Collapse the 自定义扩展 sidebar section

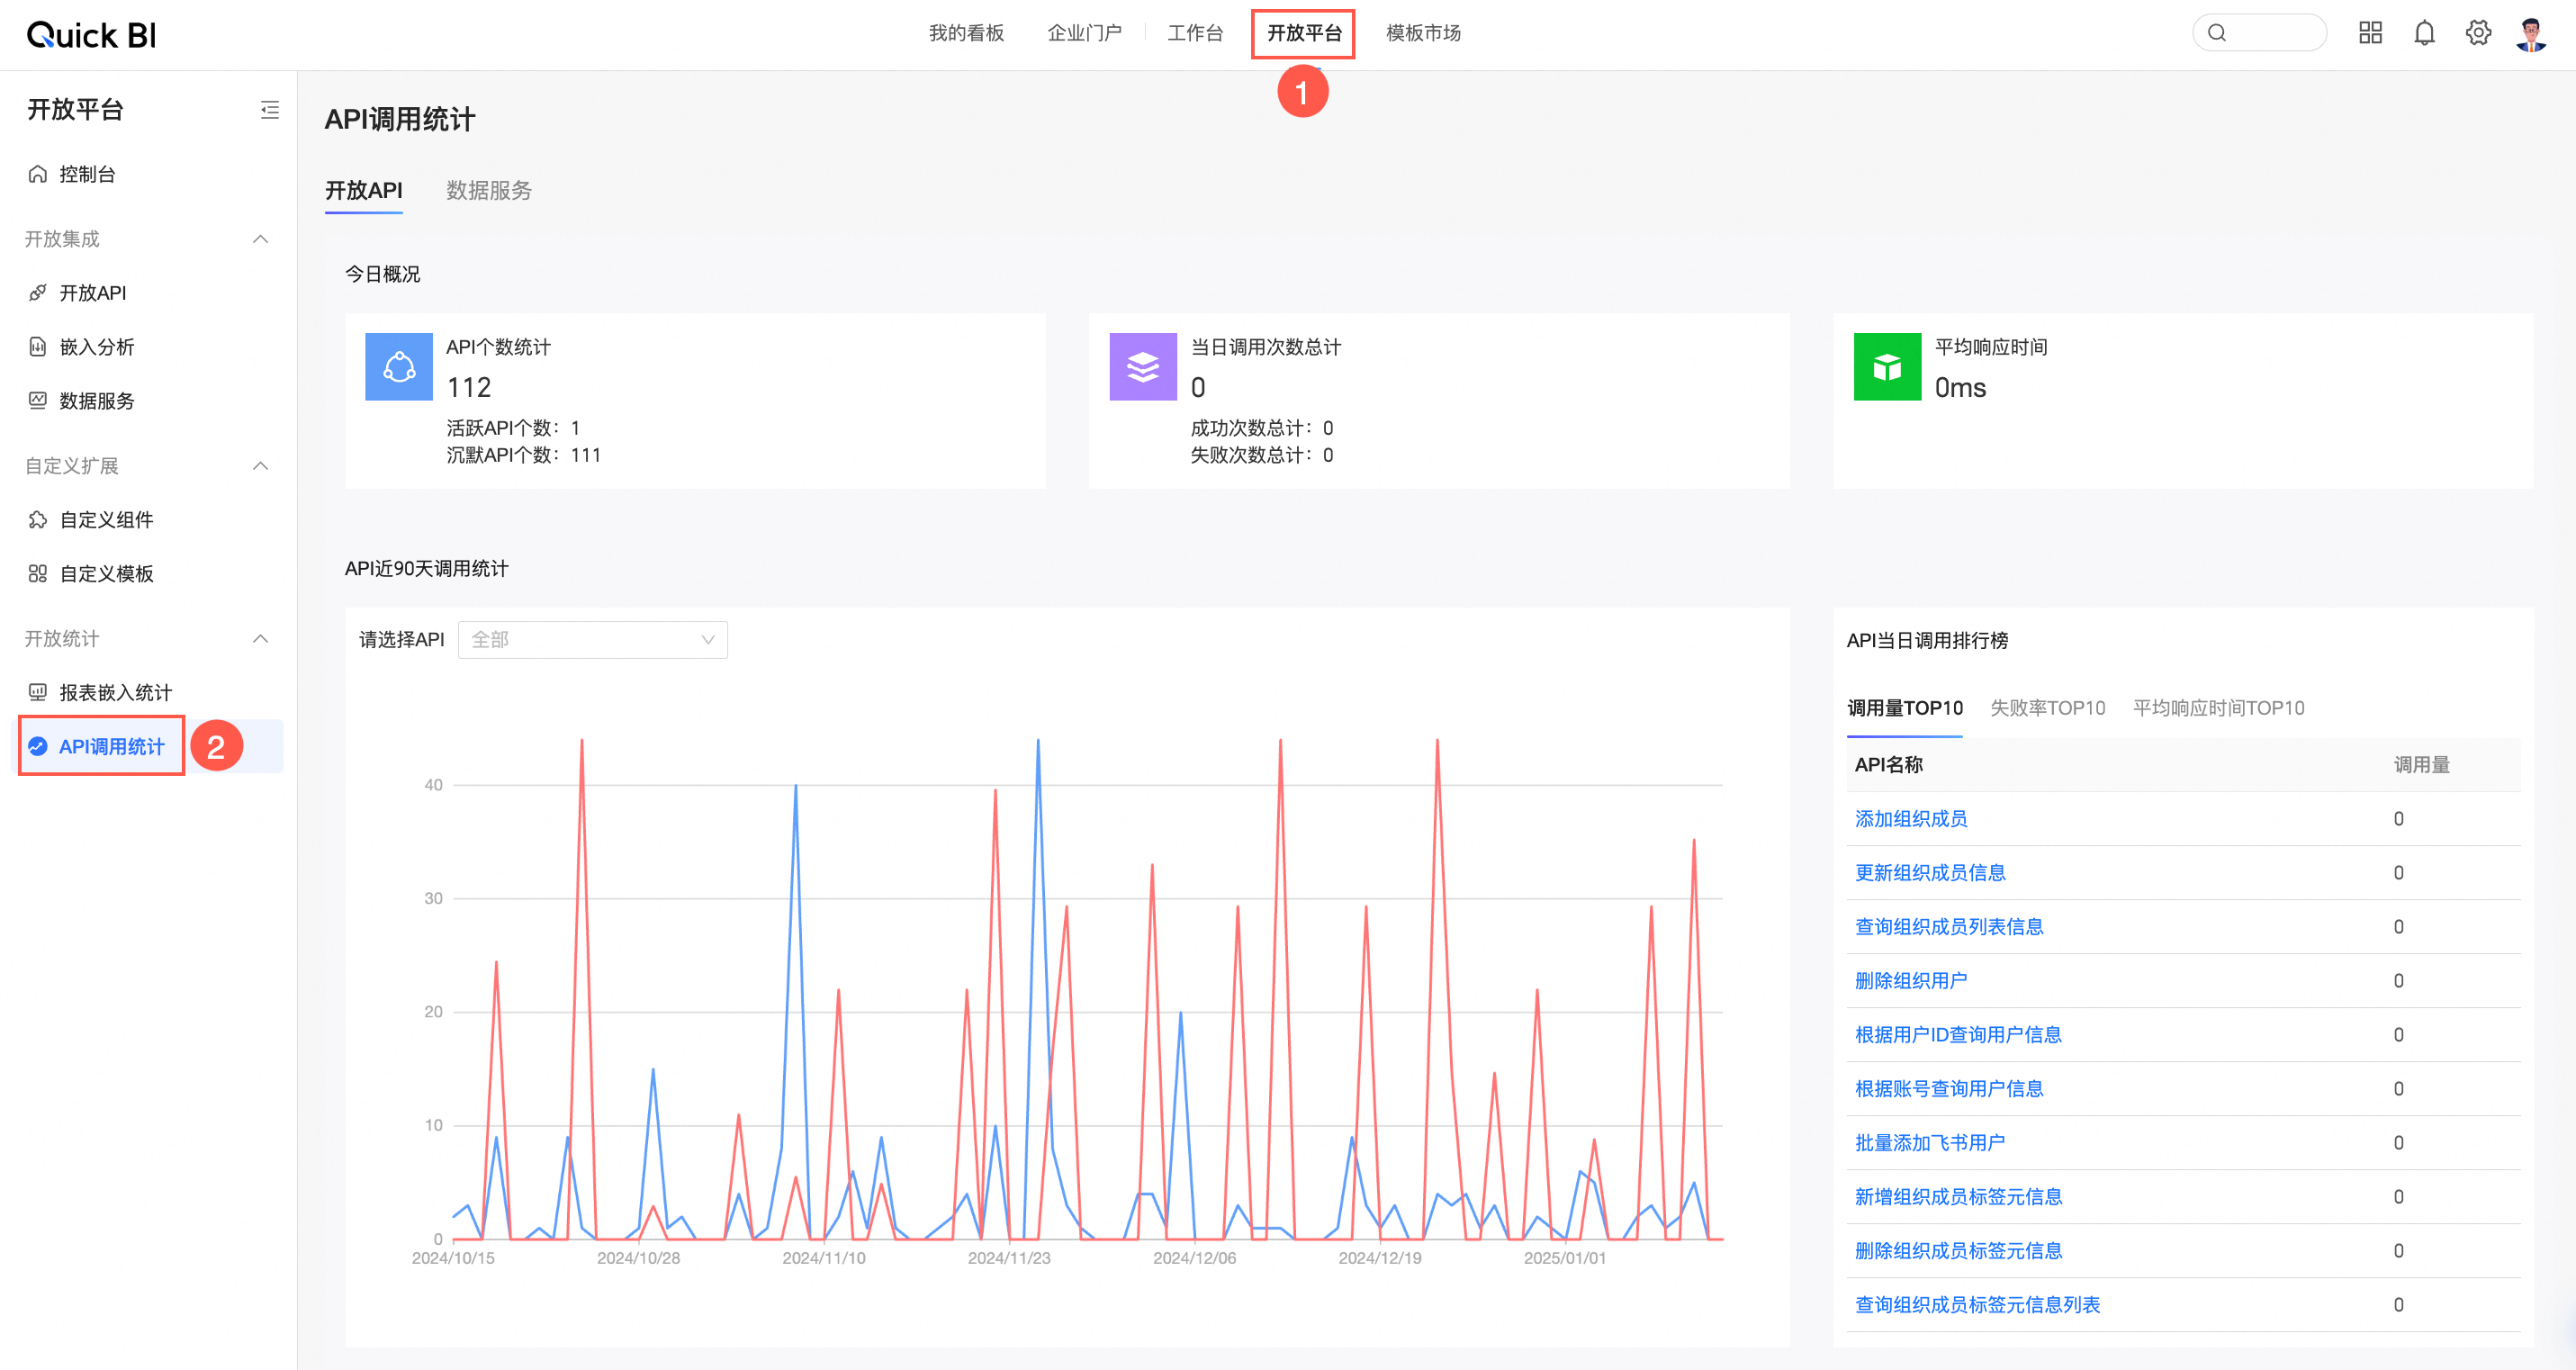tap(260, 466)
